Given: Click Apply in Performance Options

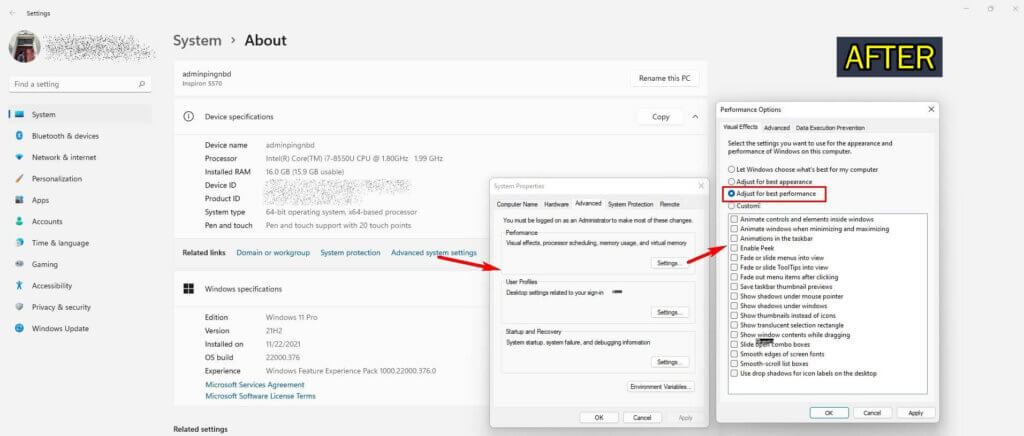Looking at the screenshot, I should pyautogui.click(x=916, y=413).
